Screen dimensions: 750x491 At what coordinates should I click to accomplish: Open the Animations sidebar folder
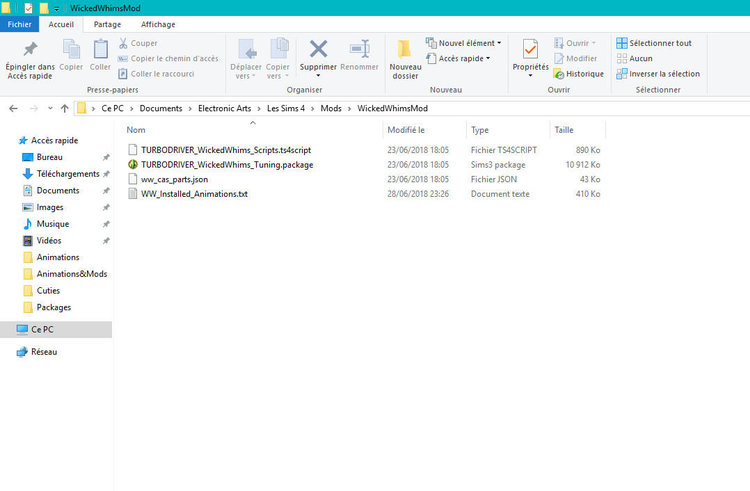pyautogui.click(x=58, y=257)
